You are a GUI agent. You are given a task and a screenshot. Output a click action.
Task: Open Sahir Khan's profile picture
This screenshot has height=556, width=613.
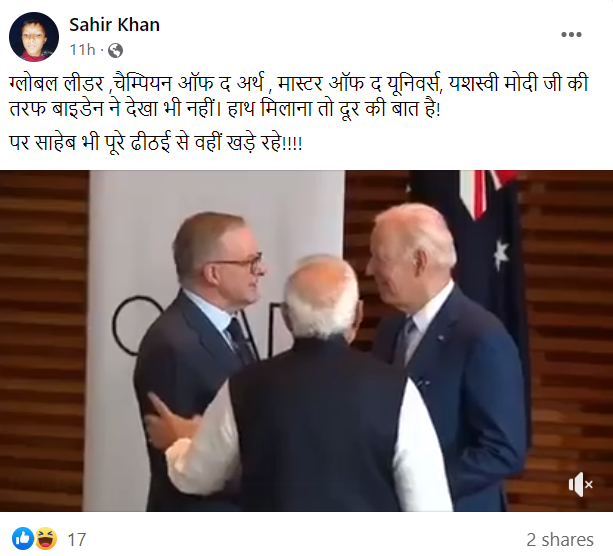(34, 37)
